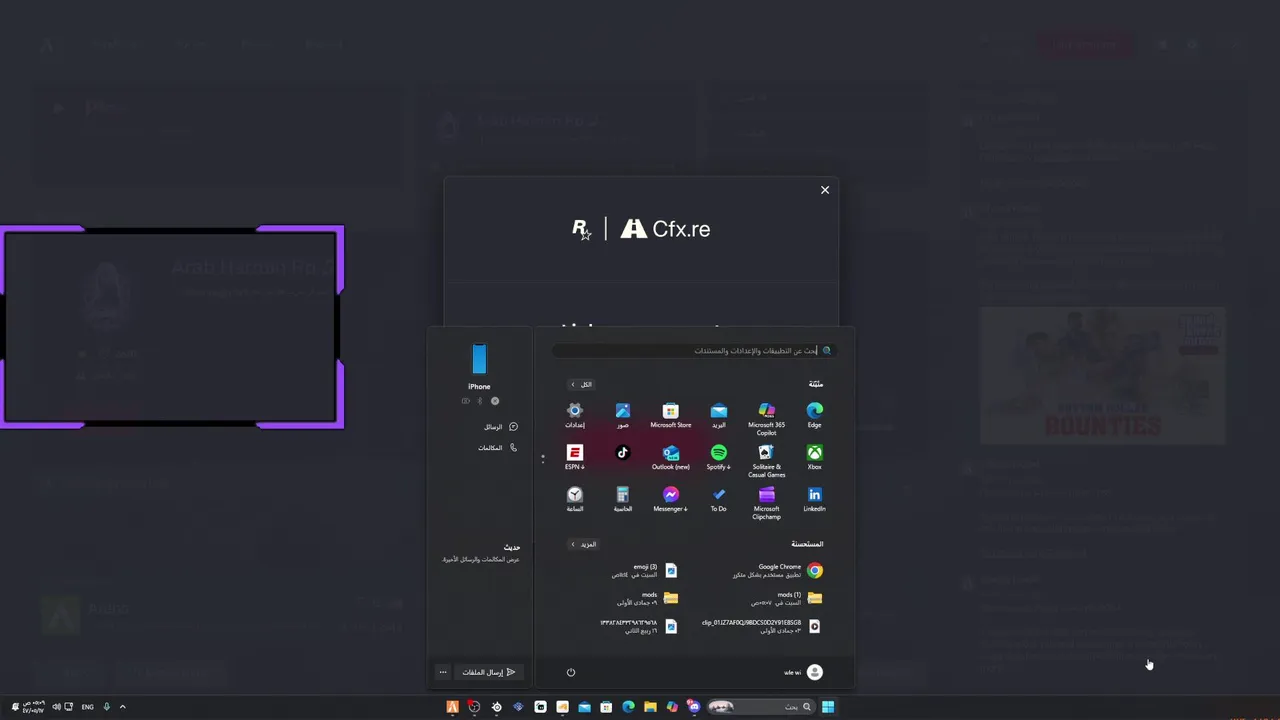Open the Arabic-numeral named recommended image file
The width and height of the screenshot is (1280, 720).
(x=639, y=626)
